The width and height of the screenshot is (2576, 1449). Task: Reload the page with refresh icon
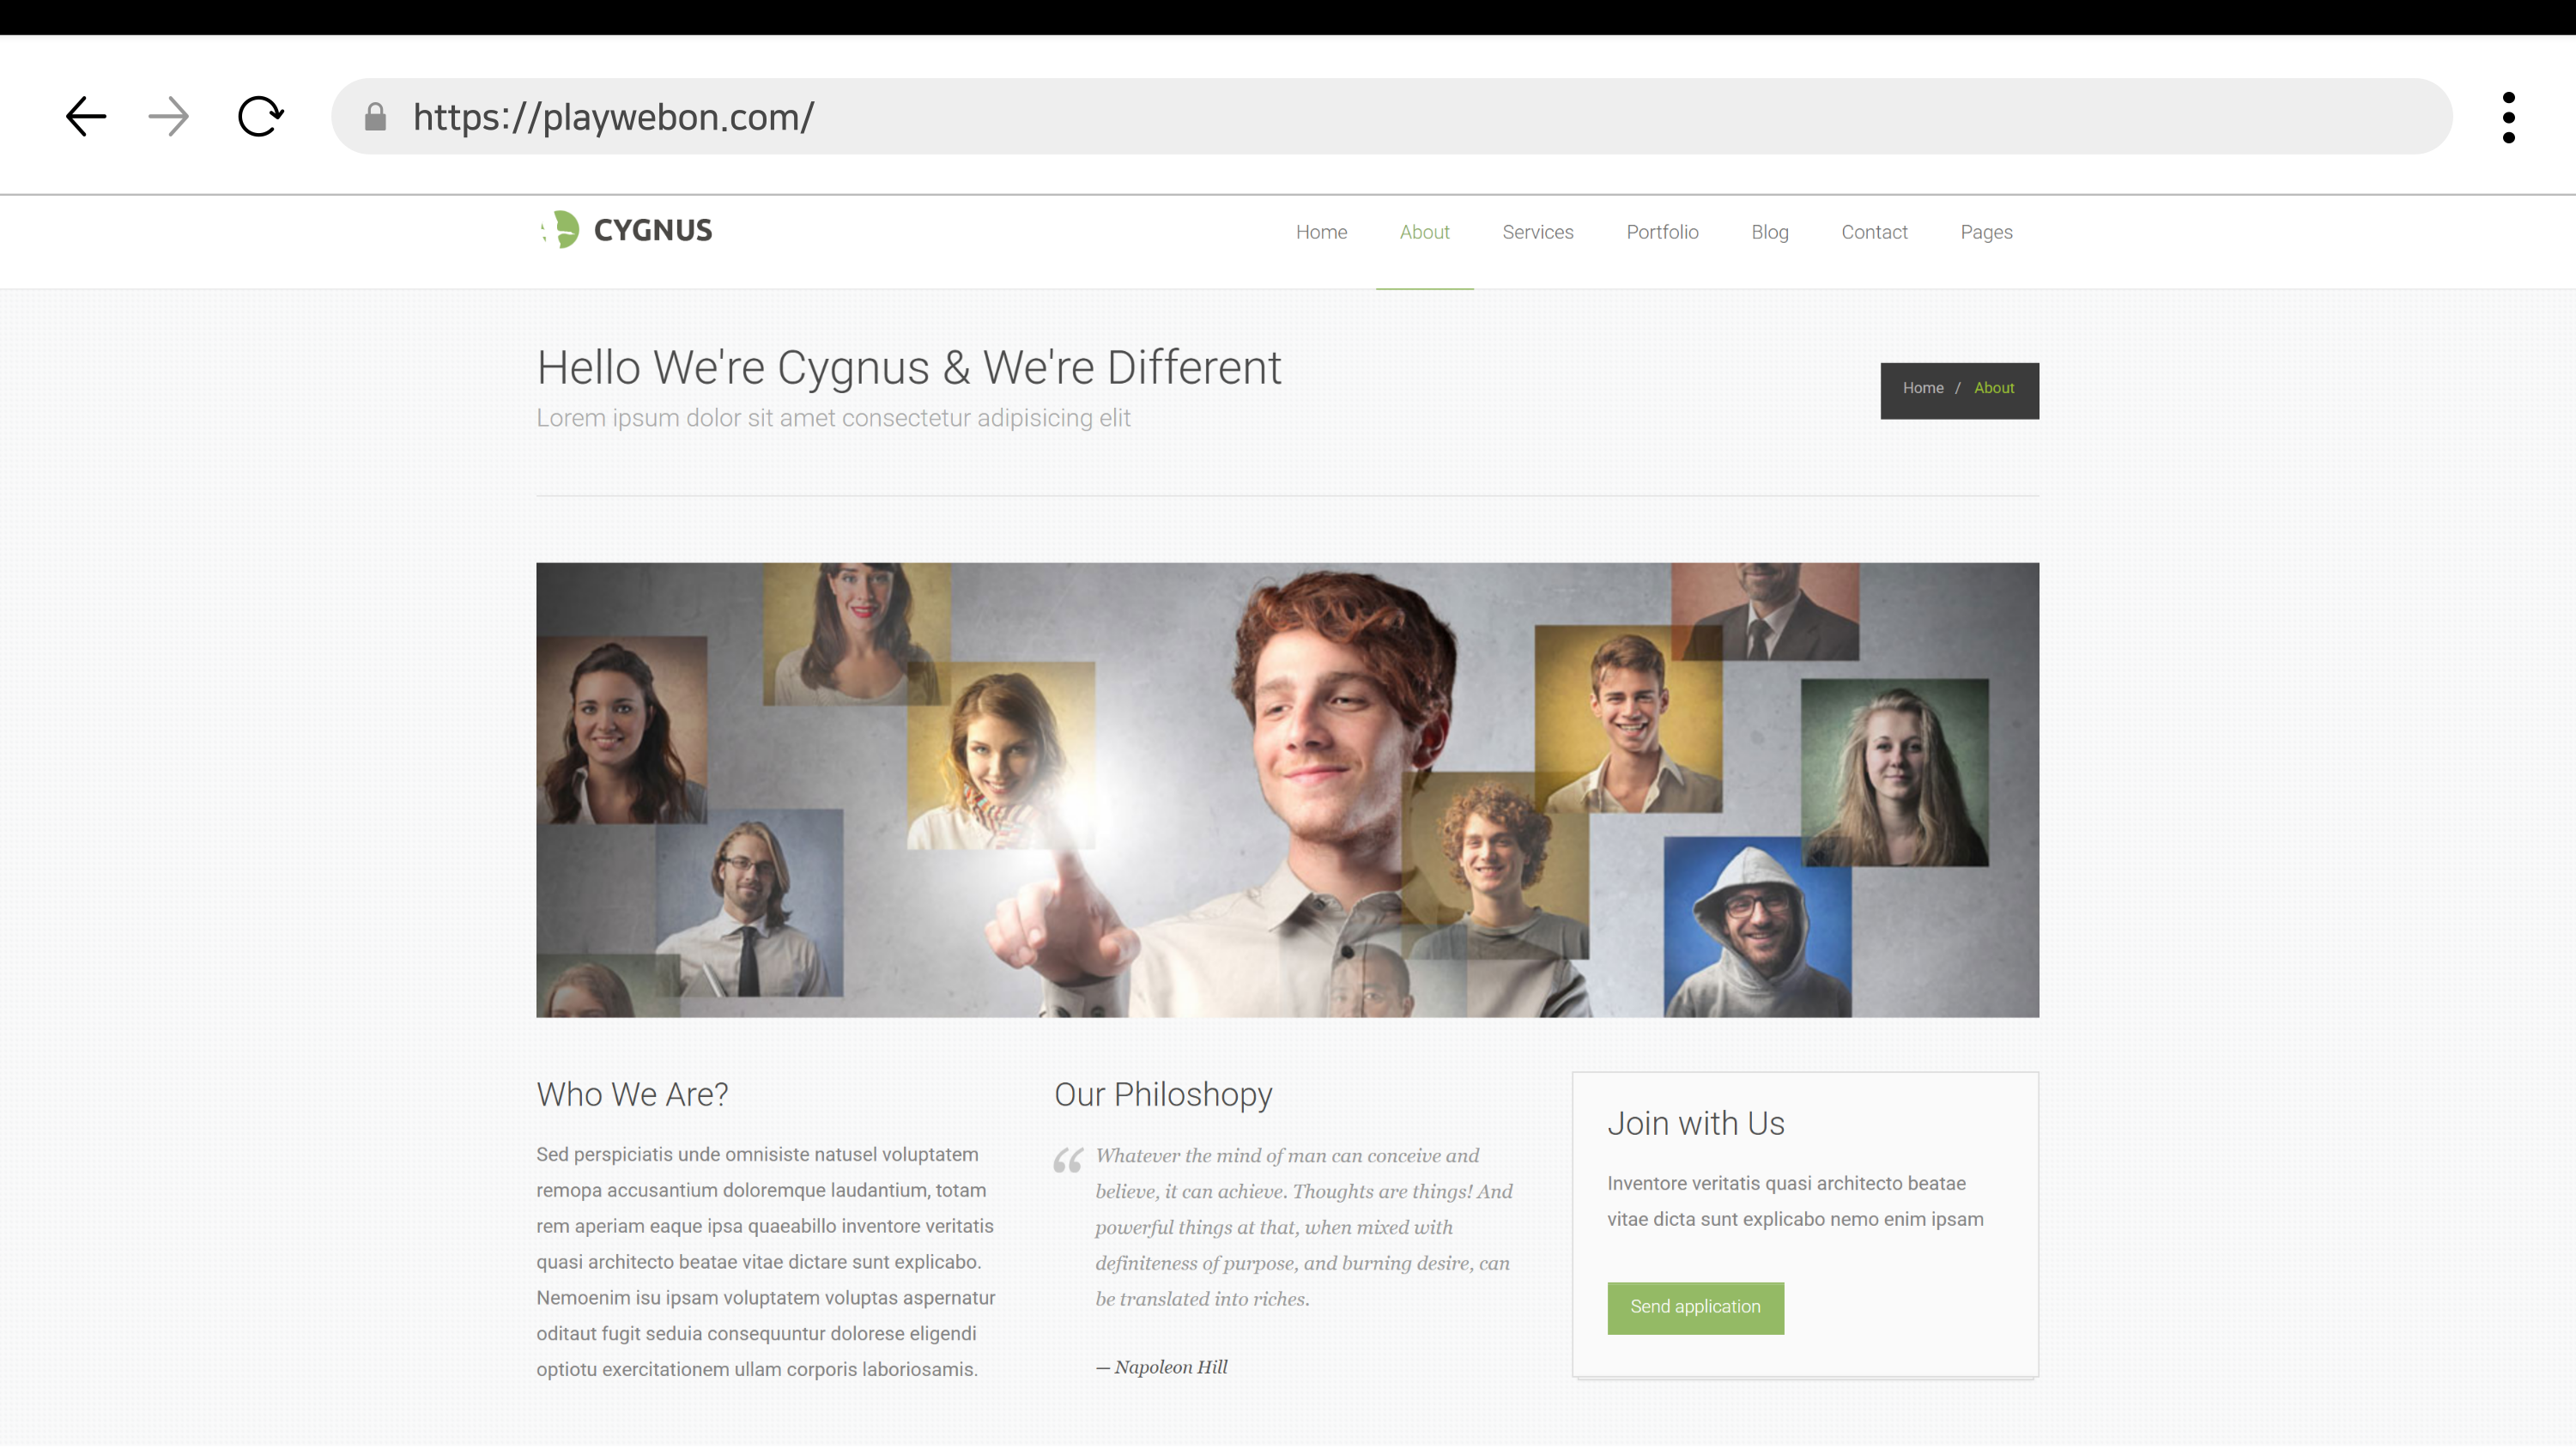click(x=261, y=116)
